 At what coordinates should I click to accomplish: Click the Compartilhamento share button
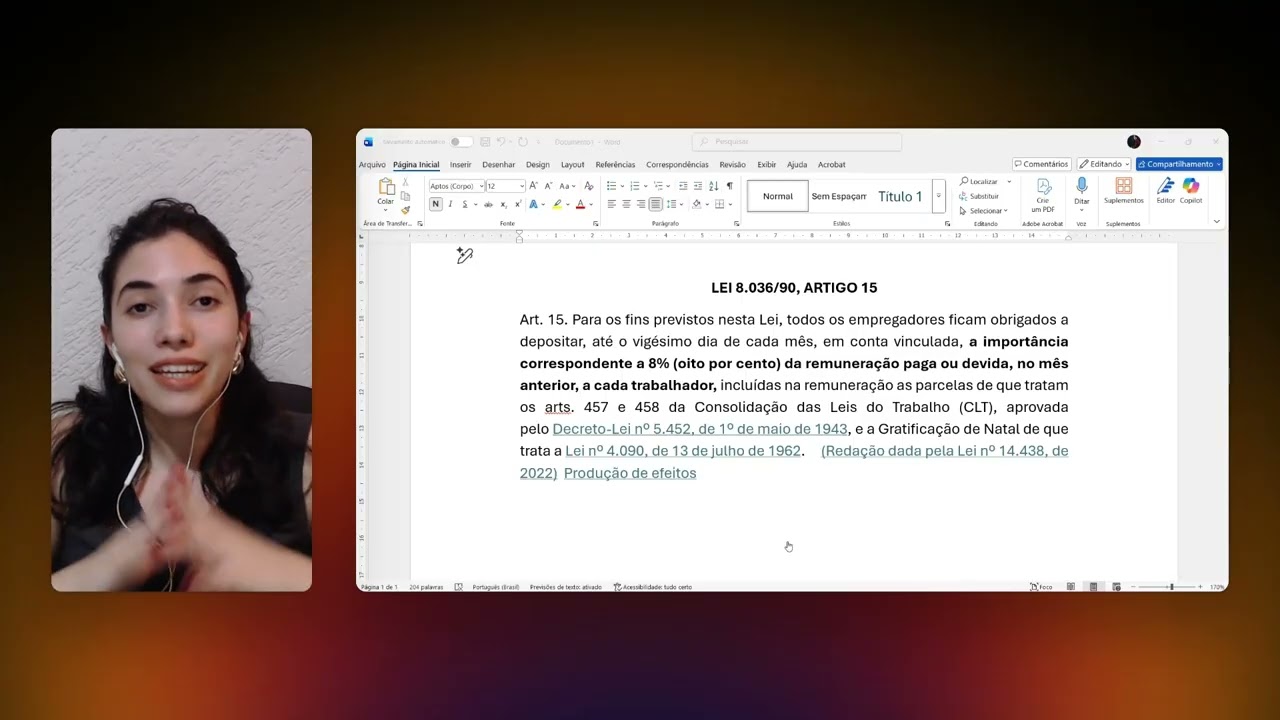1179,164
